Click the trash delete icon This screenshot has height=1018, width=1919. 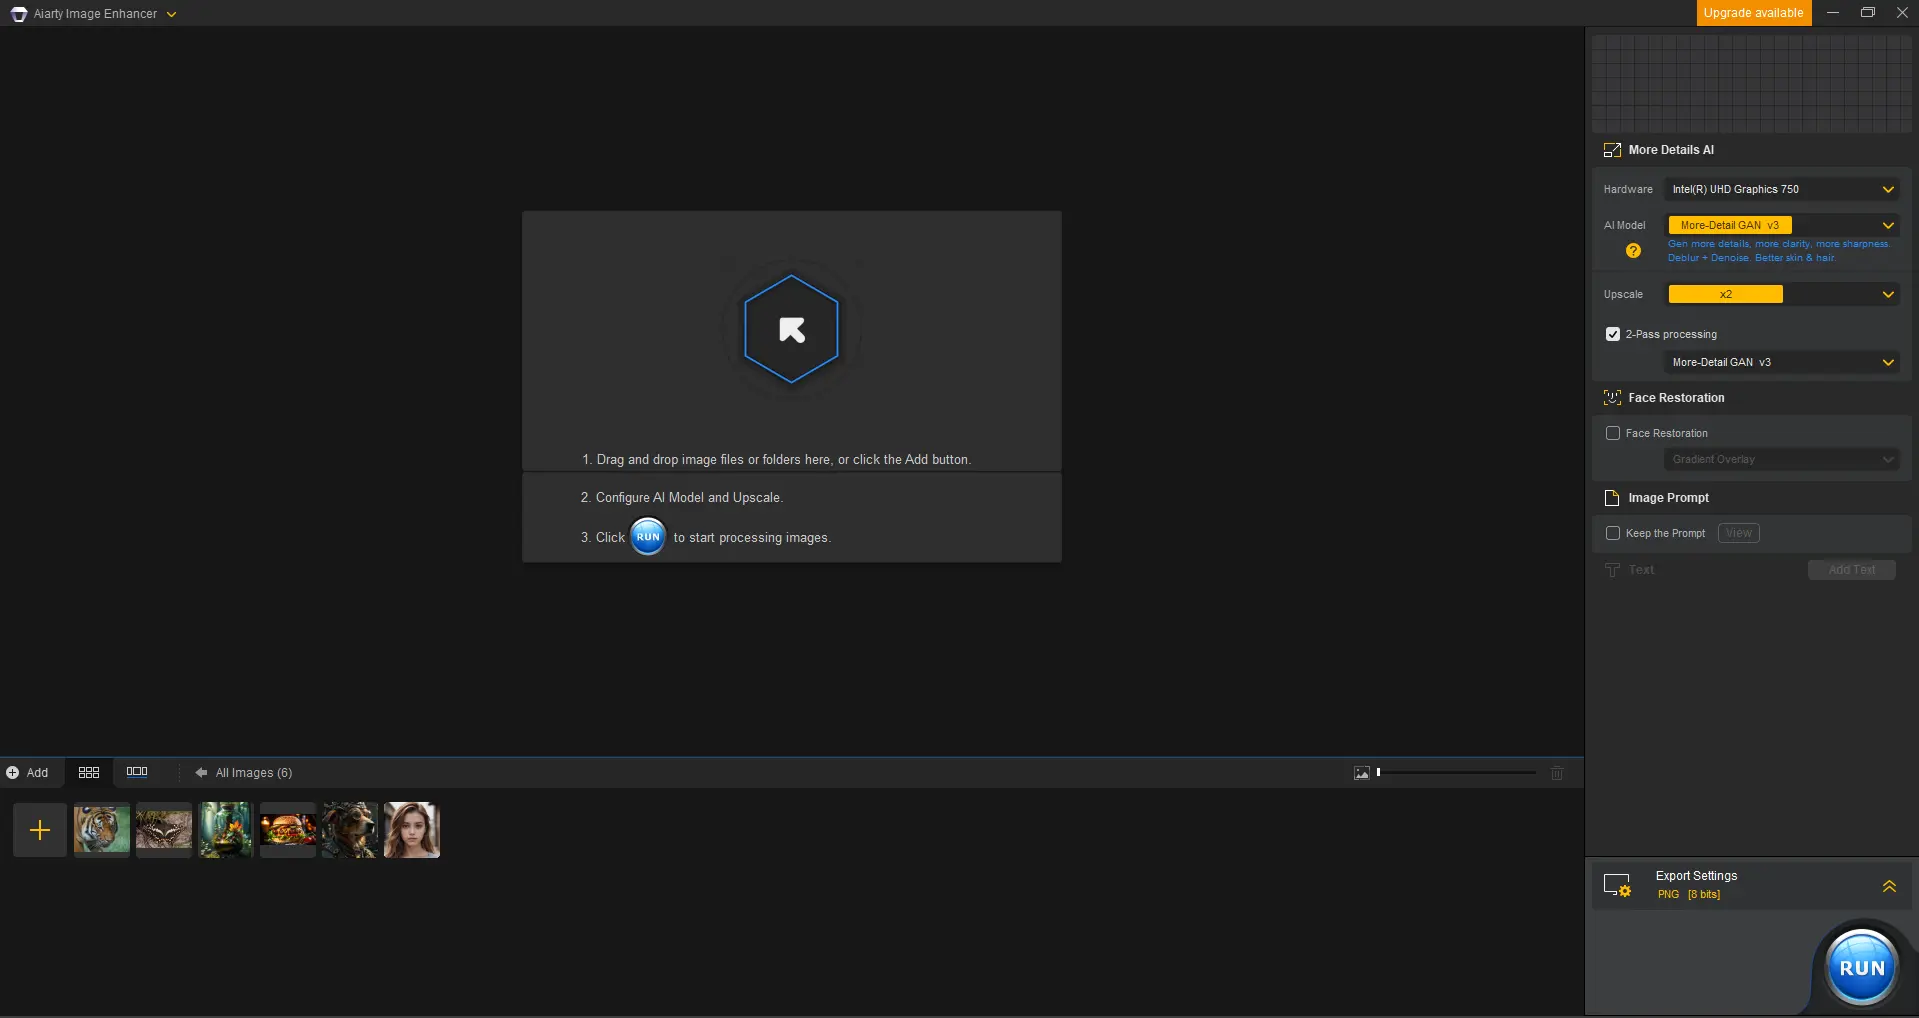[1557, 773]
